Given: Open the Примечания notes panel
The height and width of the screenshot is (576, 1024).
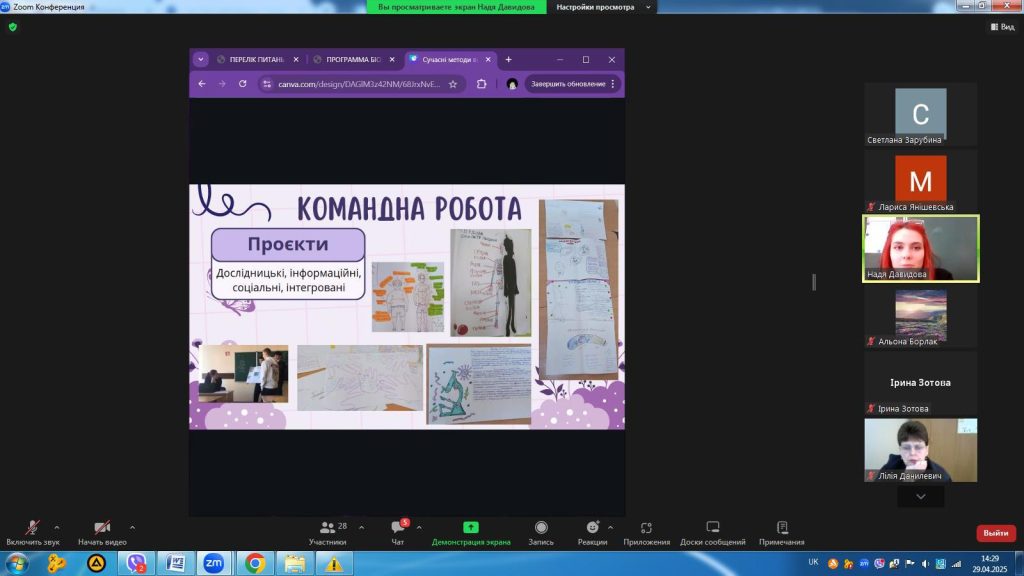Looking at the screenshot, I should pyautogui.click(x=782, y=532).
